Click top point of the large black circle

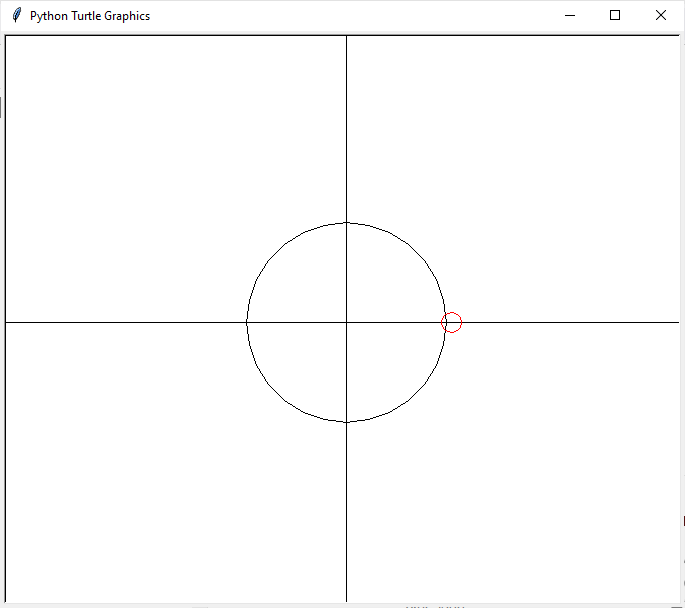[346, 223]
